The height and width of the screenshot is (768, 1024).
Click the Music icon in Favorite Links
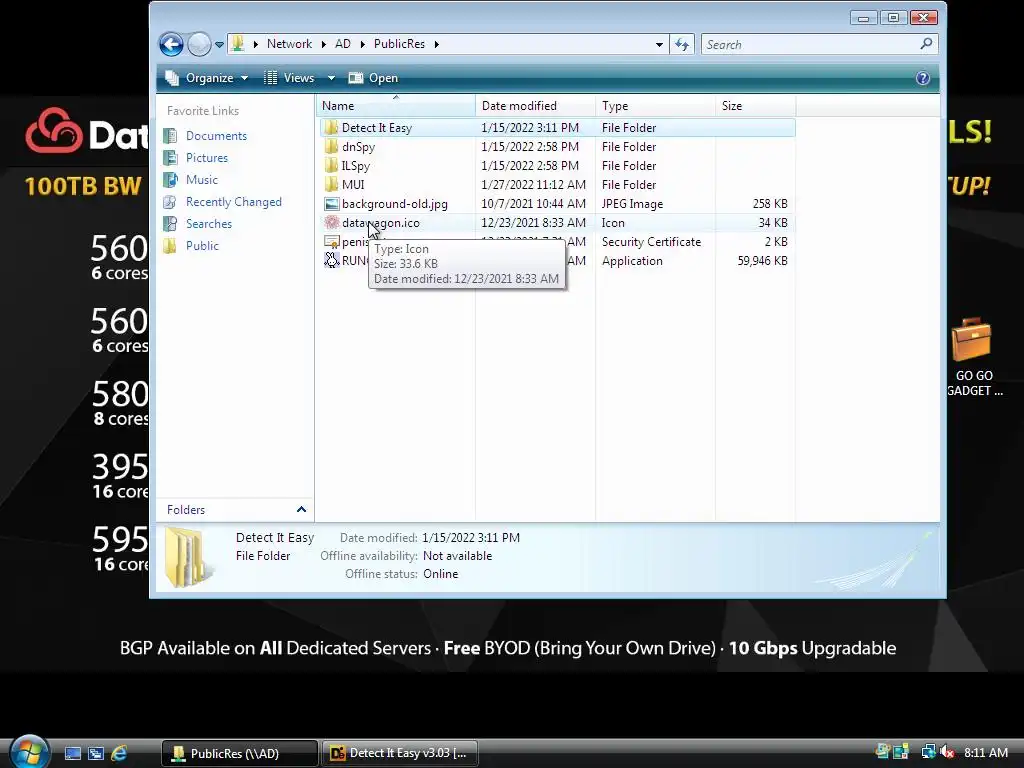[170, 180]
